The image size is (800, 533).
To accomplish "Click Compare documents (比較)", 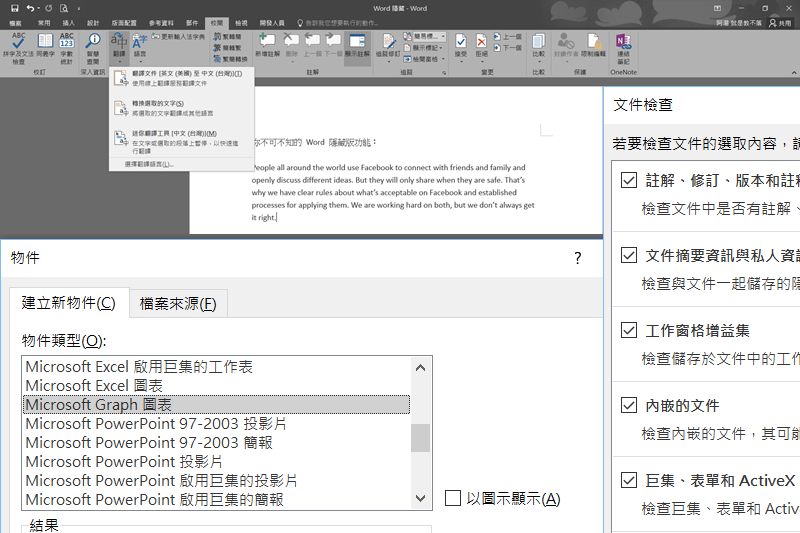I will point(538,46).
